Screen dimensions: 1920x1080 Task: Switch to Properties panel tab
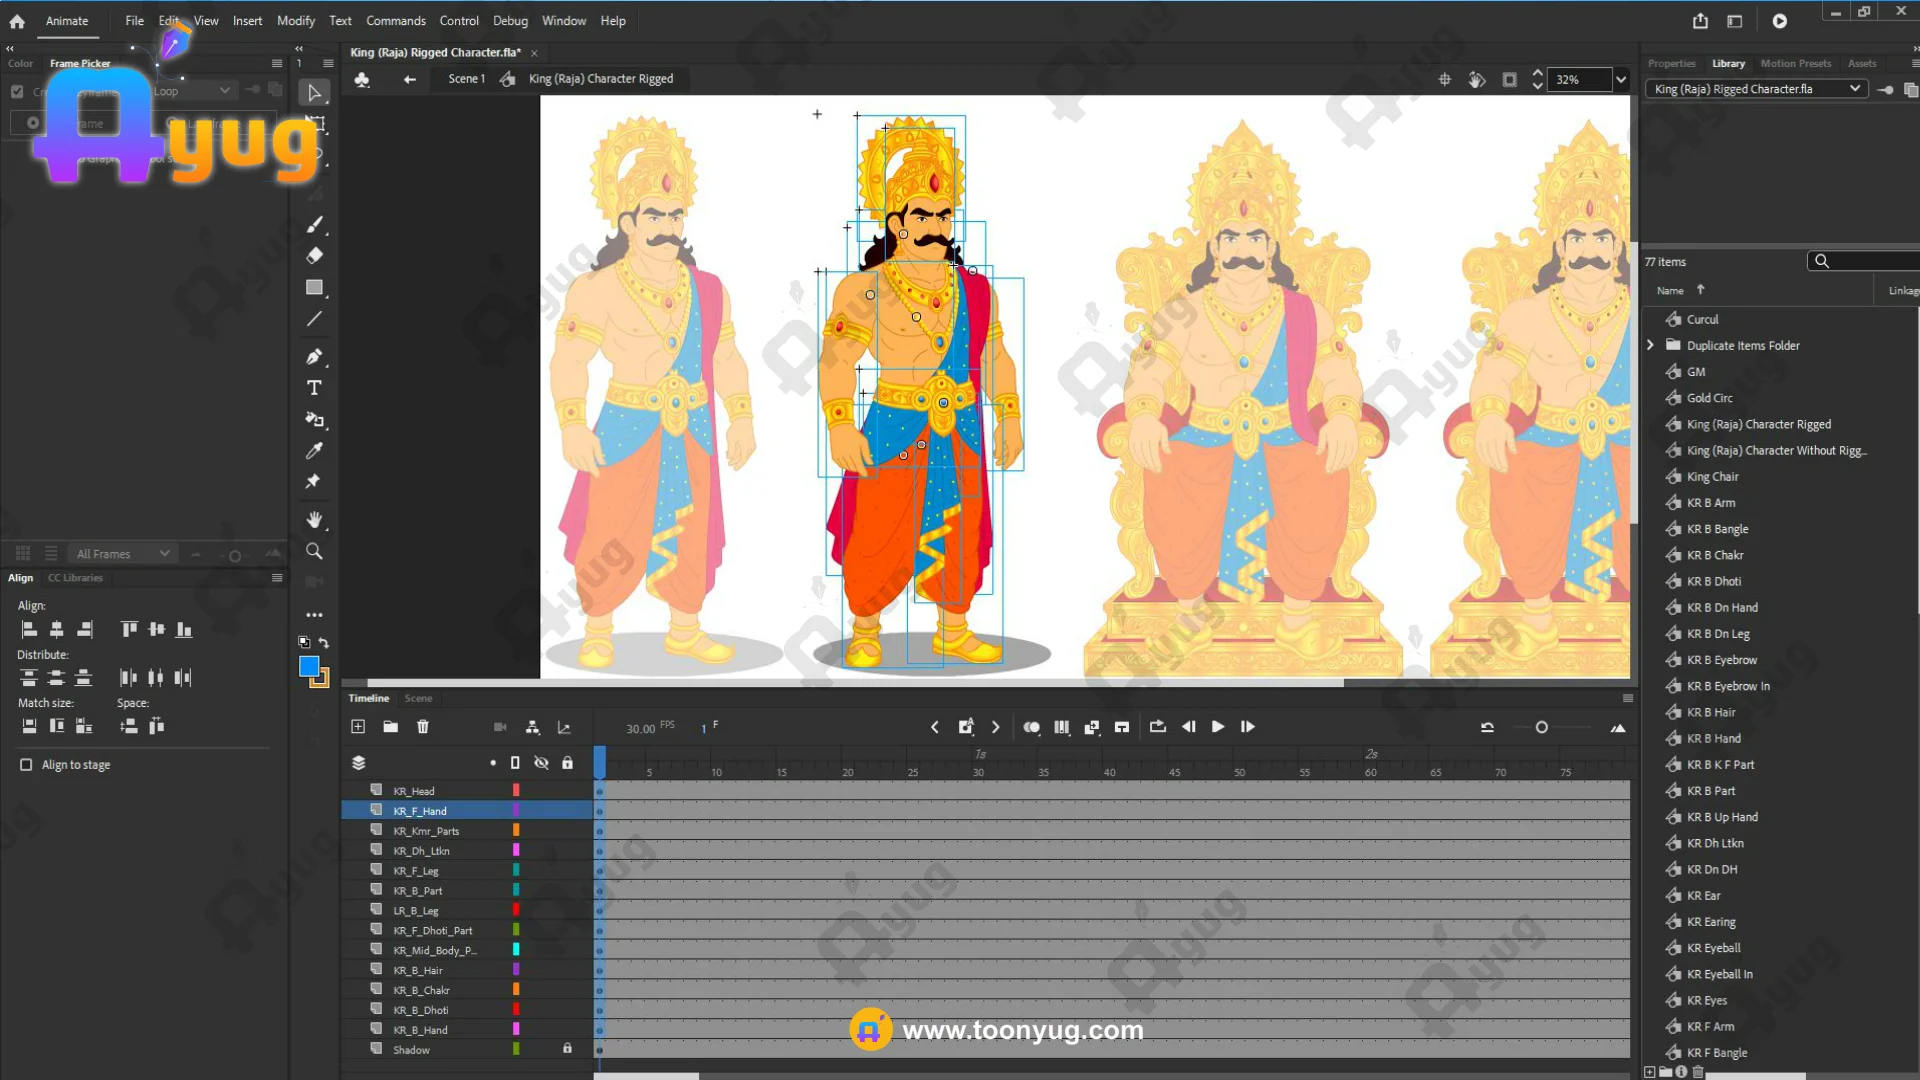(1671, 63)
